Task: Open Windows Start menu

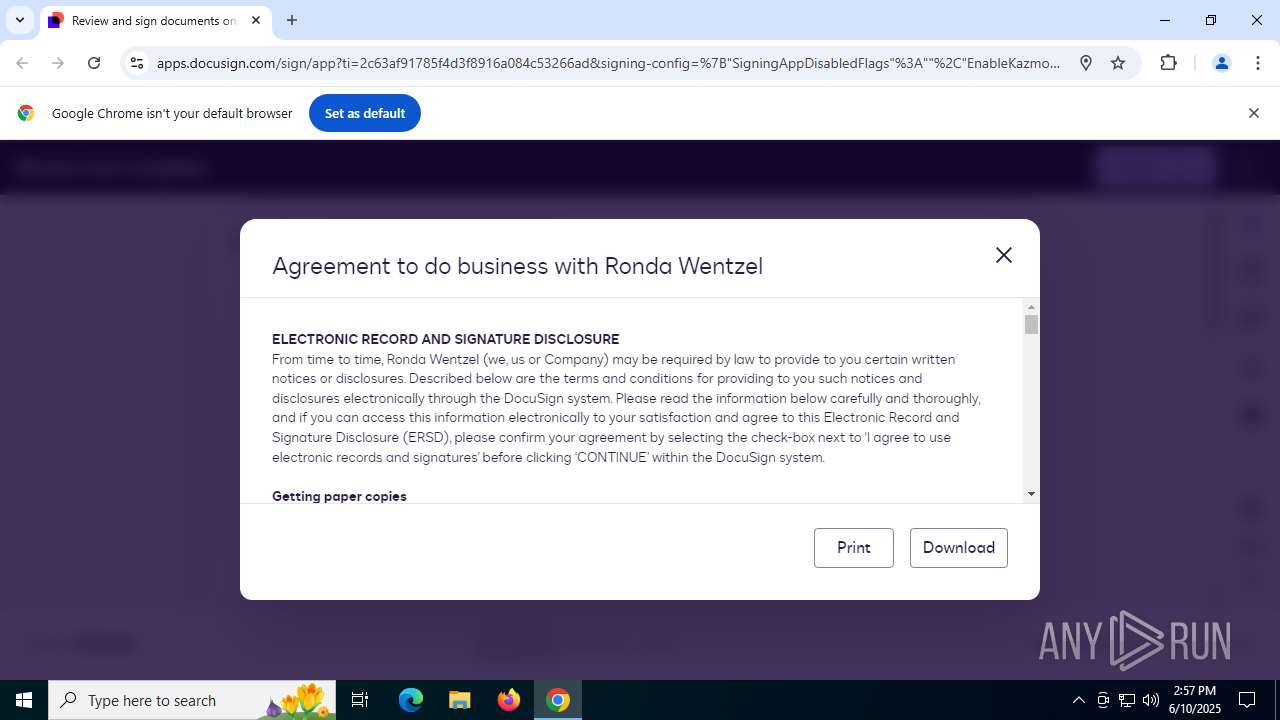Action: [24, 700]
